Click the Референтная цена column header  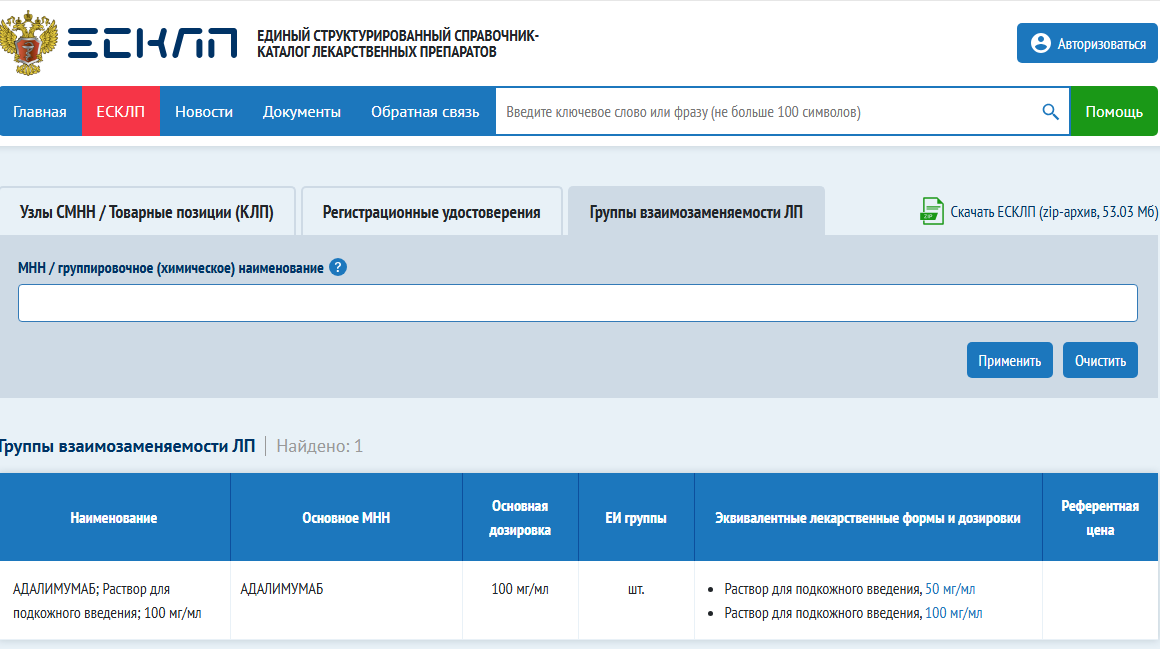point(1100,518)
